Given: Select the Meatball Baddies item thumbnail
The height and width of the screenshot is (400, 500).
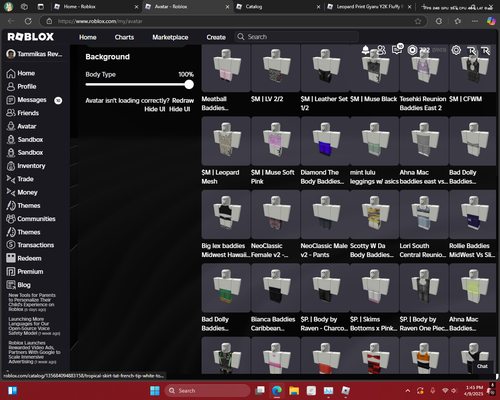Looking at the screenshot, I should coord(226,68).
